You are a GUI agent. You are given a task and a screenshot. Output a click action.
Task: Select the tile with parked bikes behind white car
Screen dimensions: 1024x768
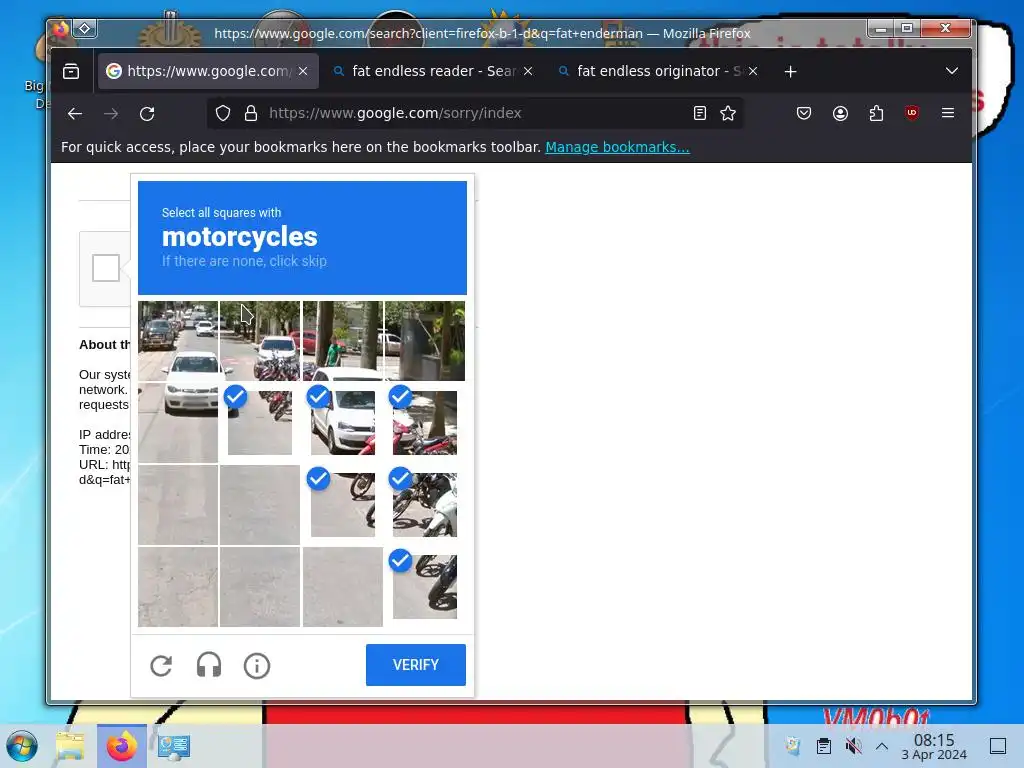[x=260, y=341]
